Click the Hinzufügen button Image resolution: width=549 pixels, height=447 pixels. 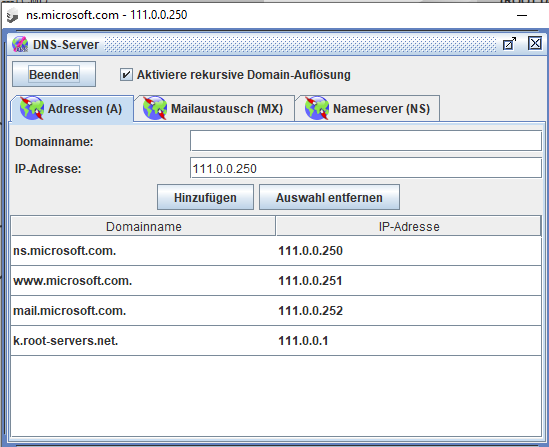pyautogui.click(x=205, y=197)
